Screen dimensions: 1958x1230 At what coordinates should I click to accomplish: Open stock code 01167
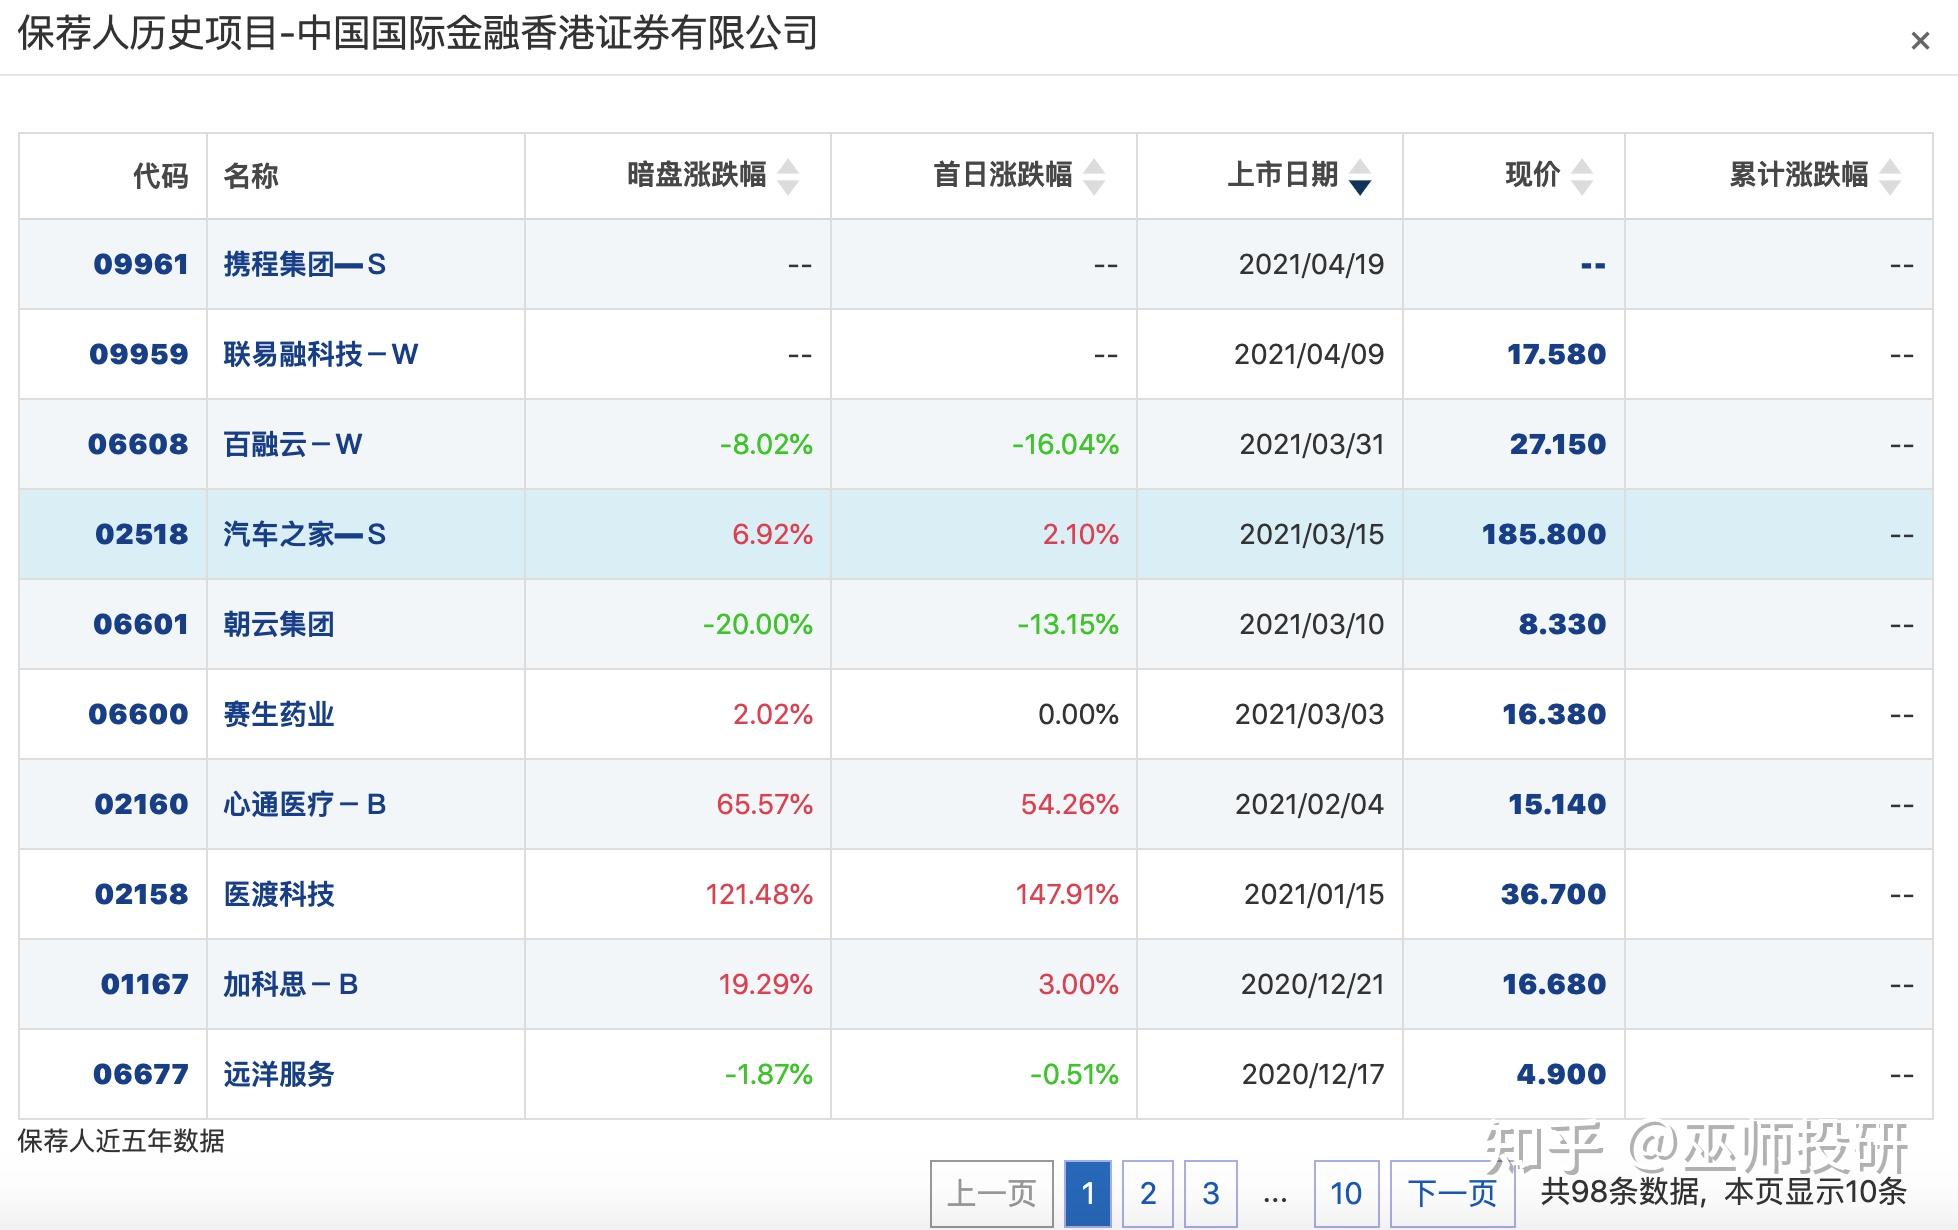(144, 984)
